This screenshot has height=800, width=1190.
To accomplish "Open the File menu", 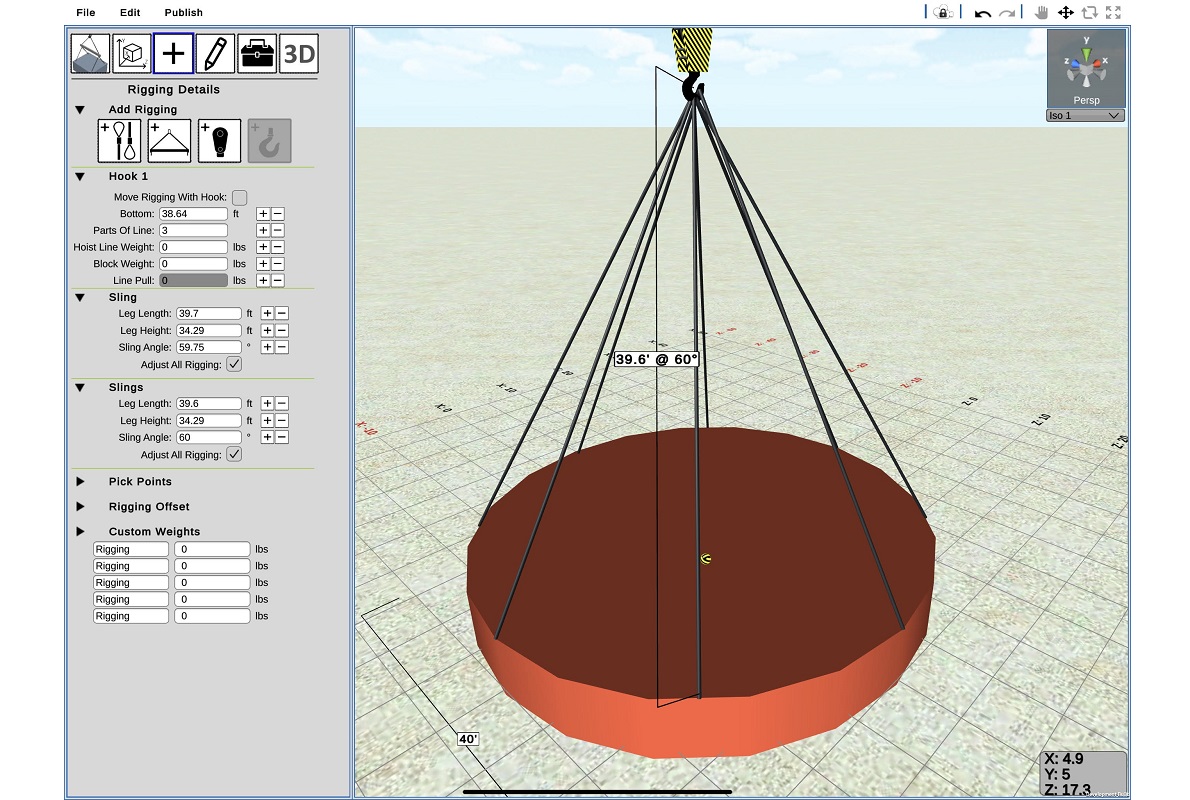I will coord(85,12).
